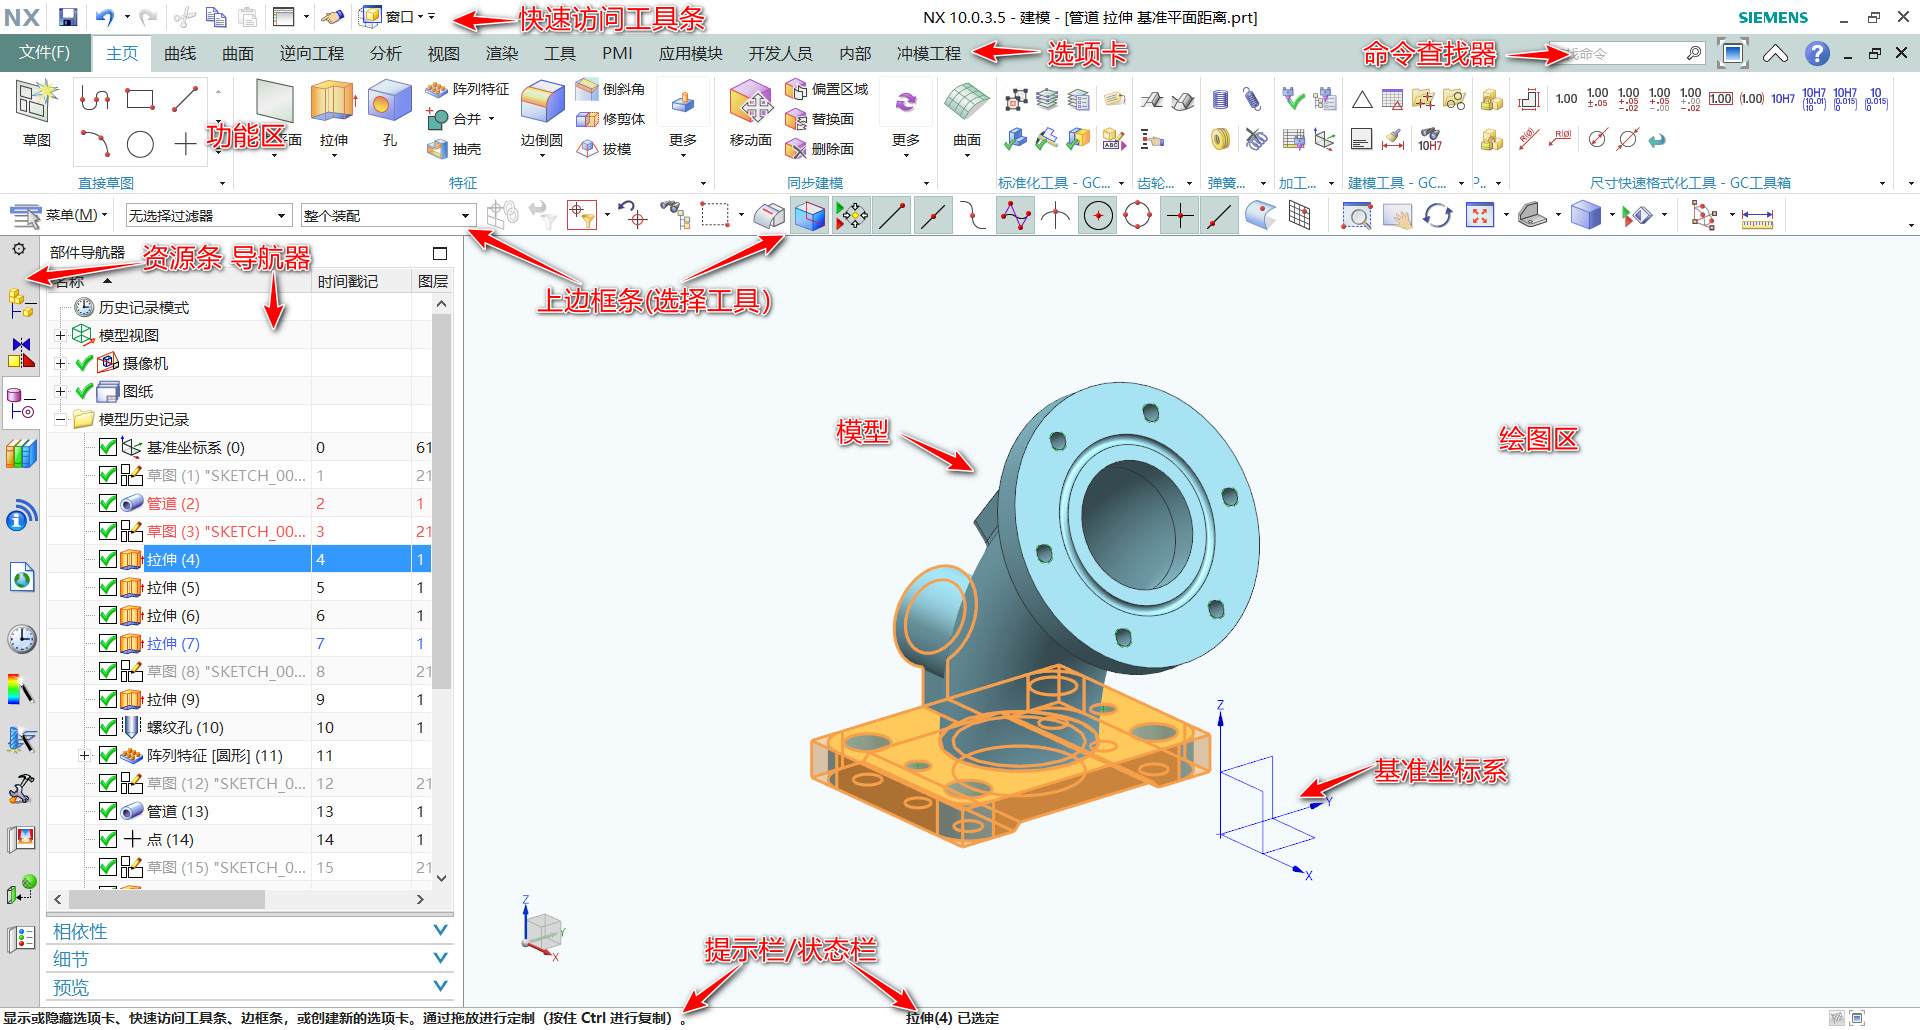Open the 菜单(M) menu button
The image size is (1920, 1030).
(x=58, y=215)
